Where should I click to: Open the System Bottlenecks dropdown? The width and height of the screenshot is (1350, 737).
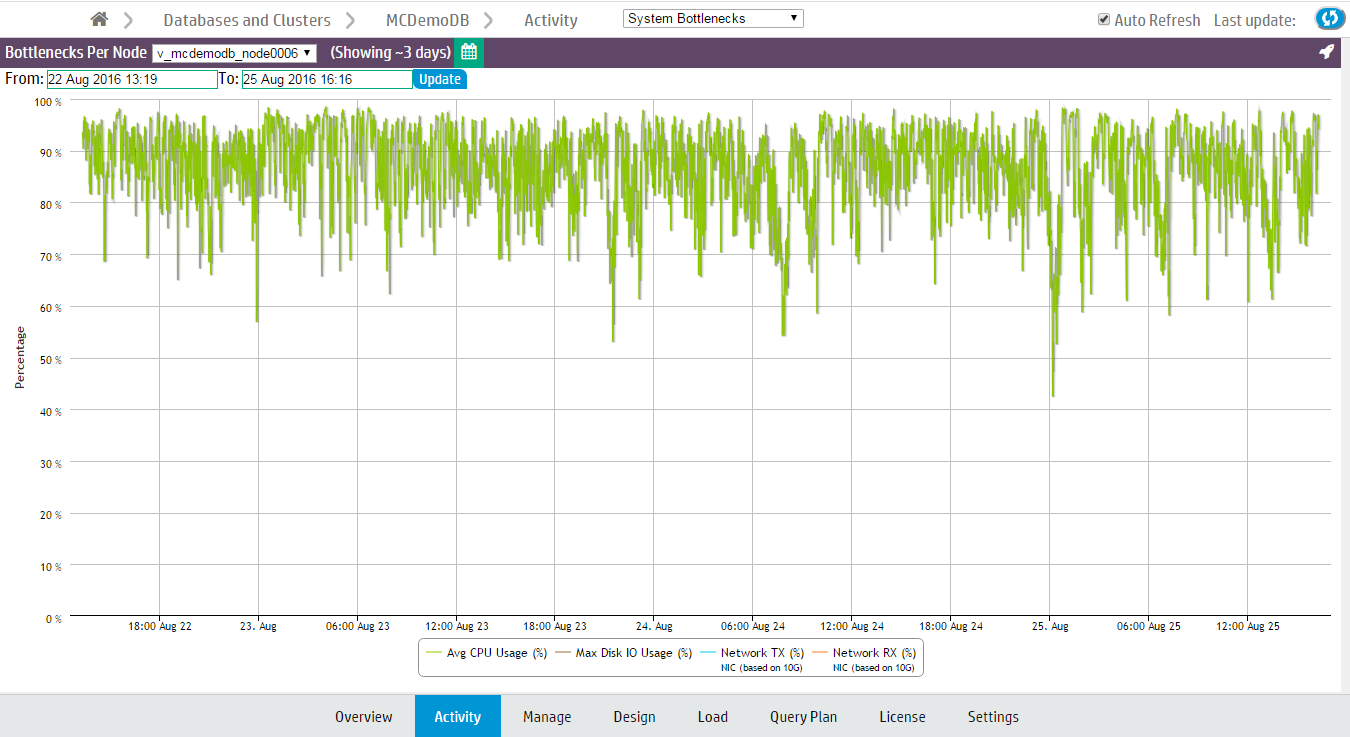pos(713,18)
